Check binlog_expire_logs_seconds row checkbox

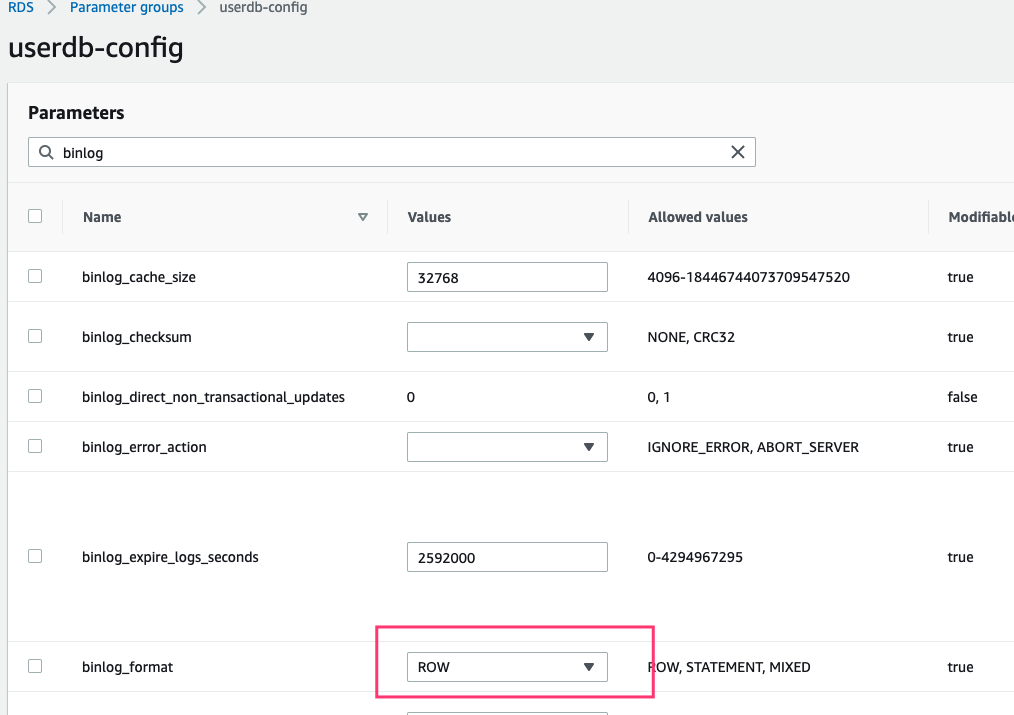(x=35, y=556)
